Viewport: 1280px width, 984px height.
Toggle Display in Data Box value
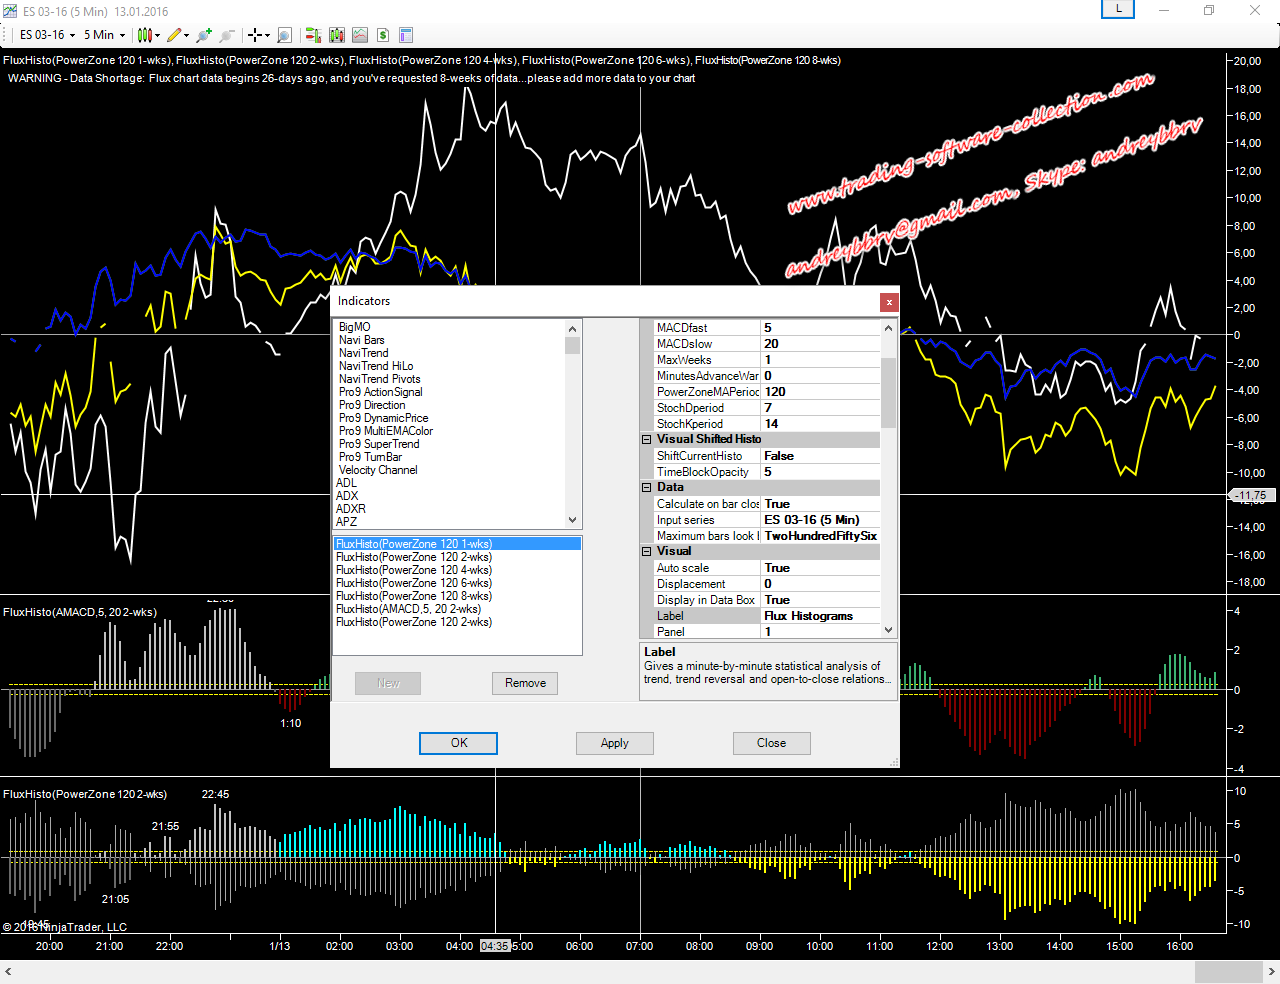820,600
